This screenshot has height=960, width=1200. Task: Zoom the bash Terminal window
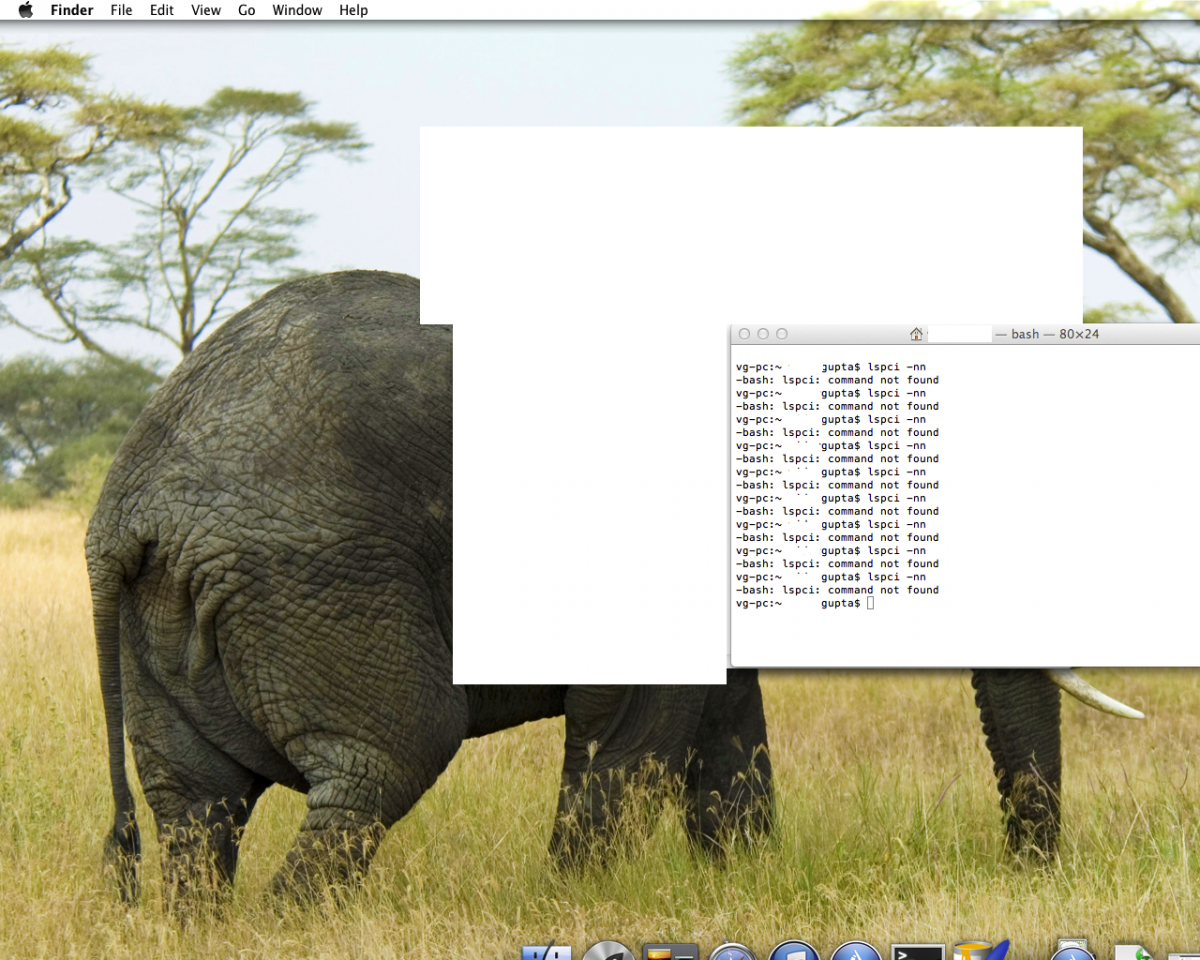[782, 334]
